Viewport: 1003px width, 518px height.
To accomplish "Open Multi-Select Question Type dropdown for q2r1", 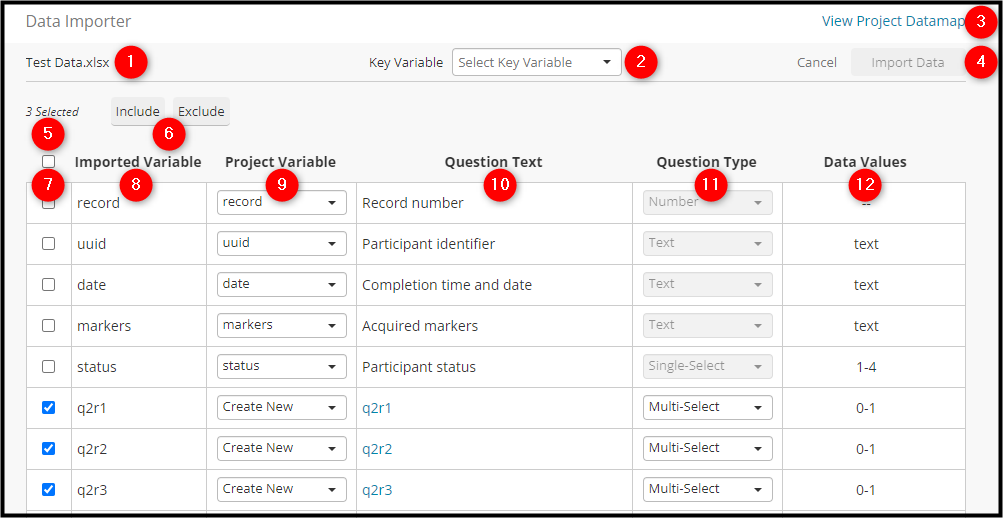I will [707, 407].
